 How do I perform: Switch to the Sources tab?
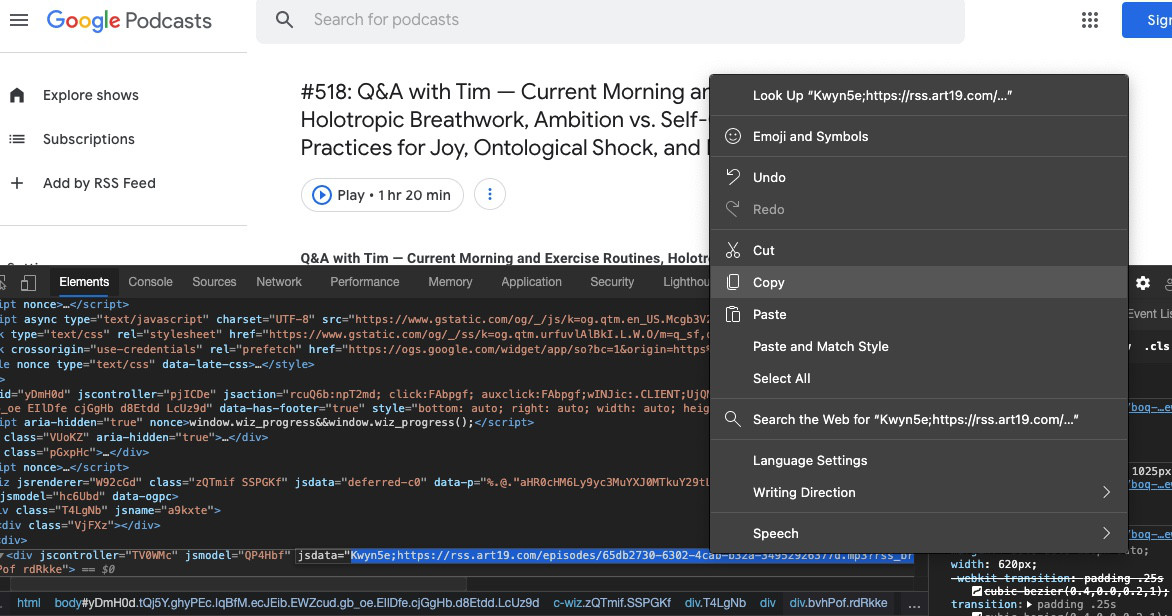coord(214,282)
